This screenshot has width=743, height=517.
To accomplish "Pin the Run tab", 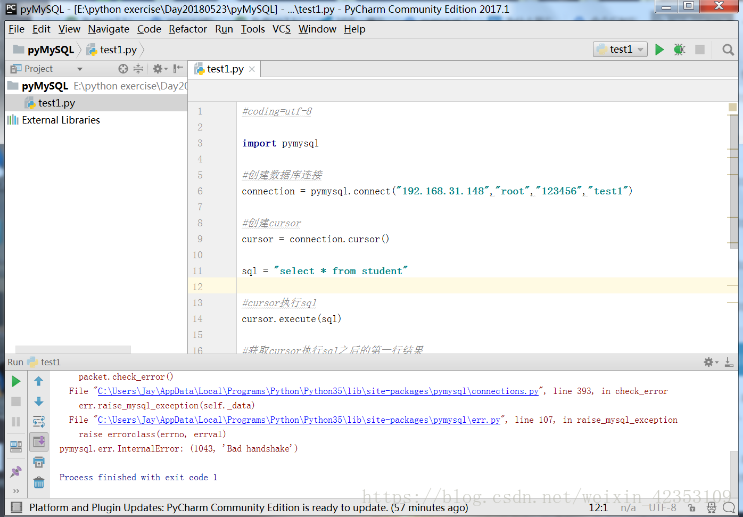I will [x=16, y=471].
